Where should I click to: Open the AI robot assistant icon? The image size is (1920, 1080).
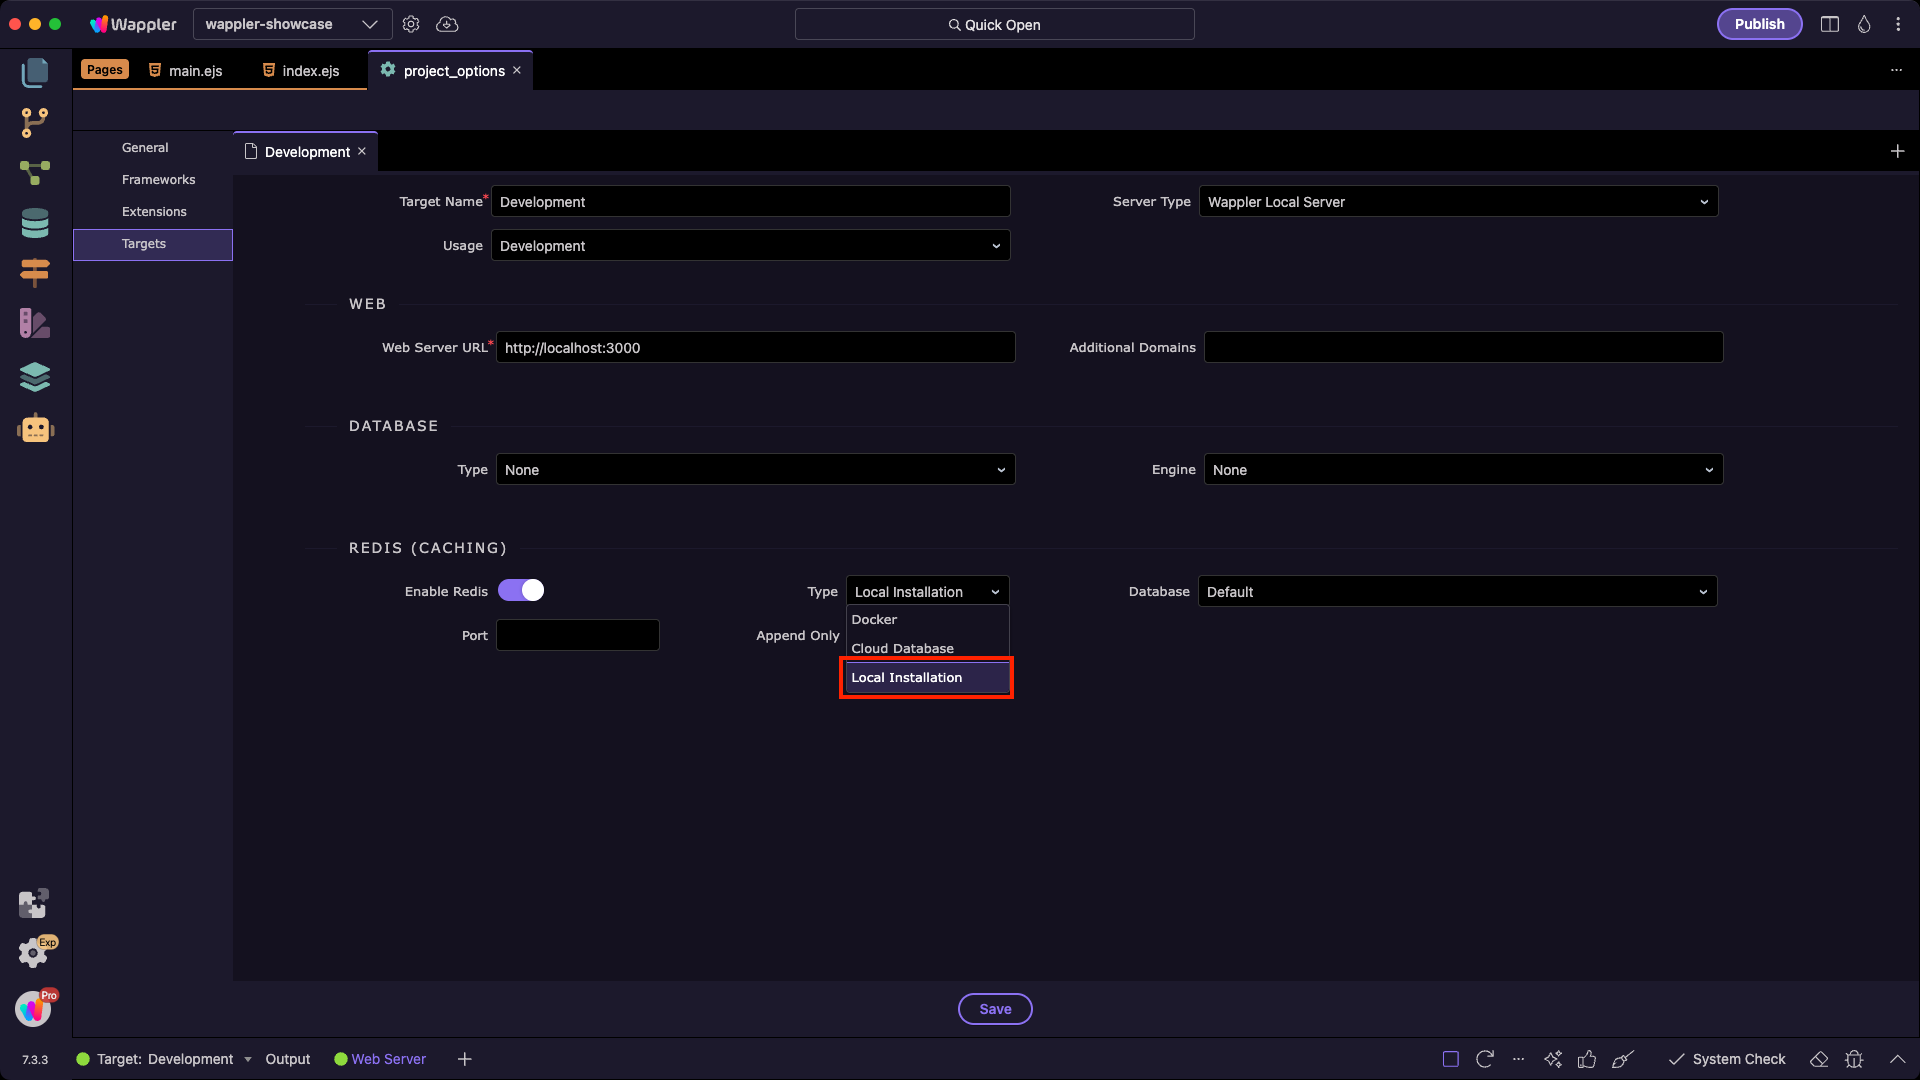pyautogui.click(x=35, y=429)
